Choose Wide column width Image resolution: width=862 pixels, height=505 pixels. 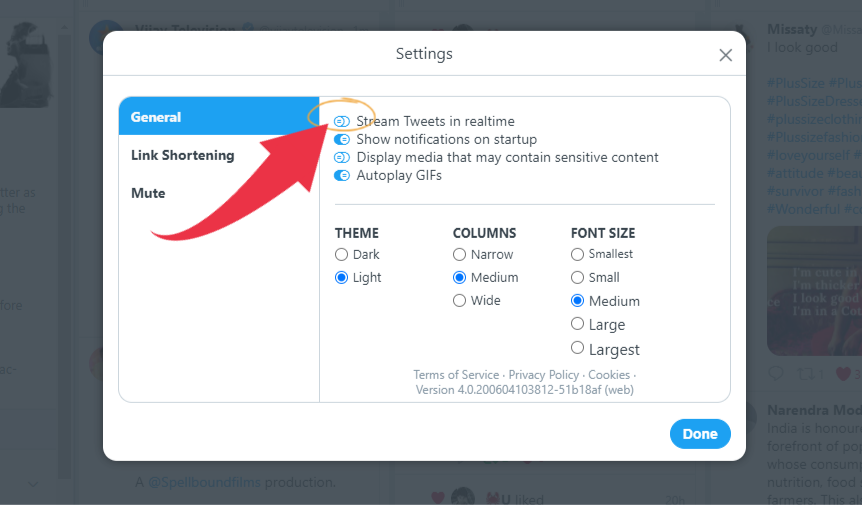459,301
